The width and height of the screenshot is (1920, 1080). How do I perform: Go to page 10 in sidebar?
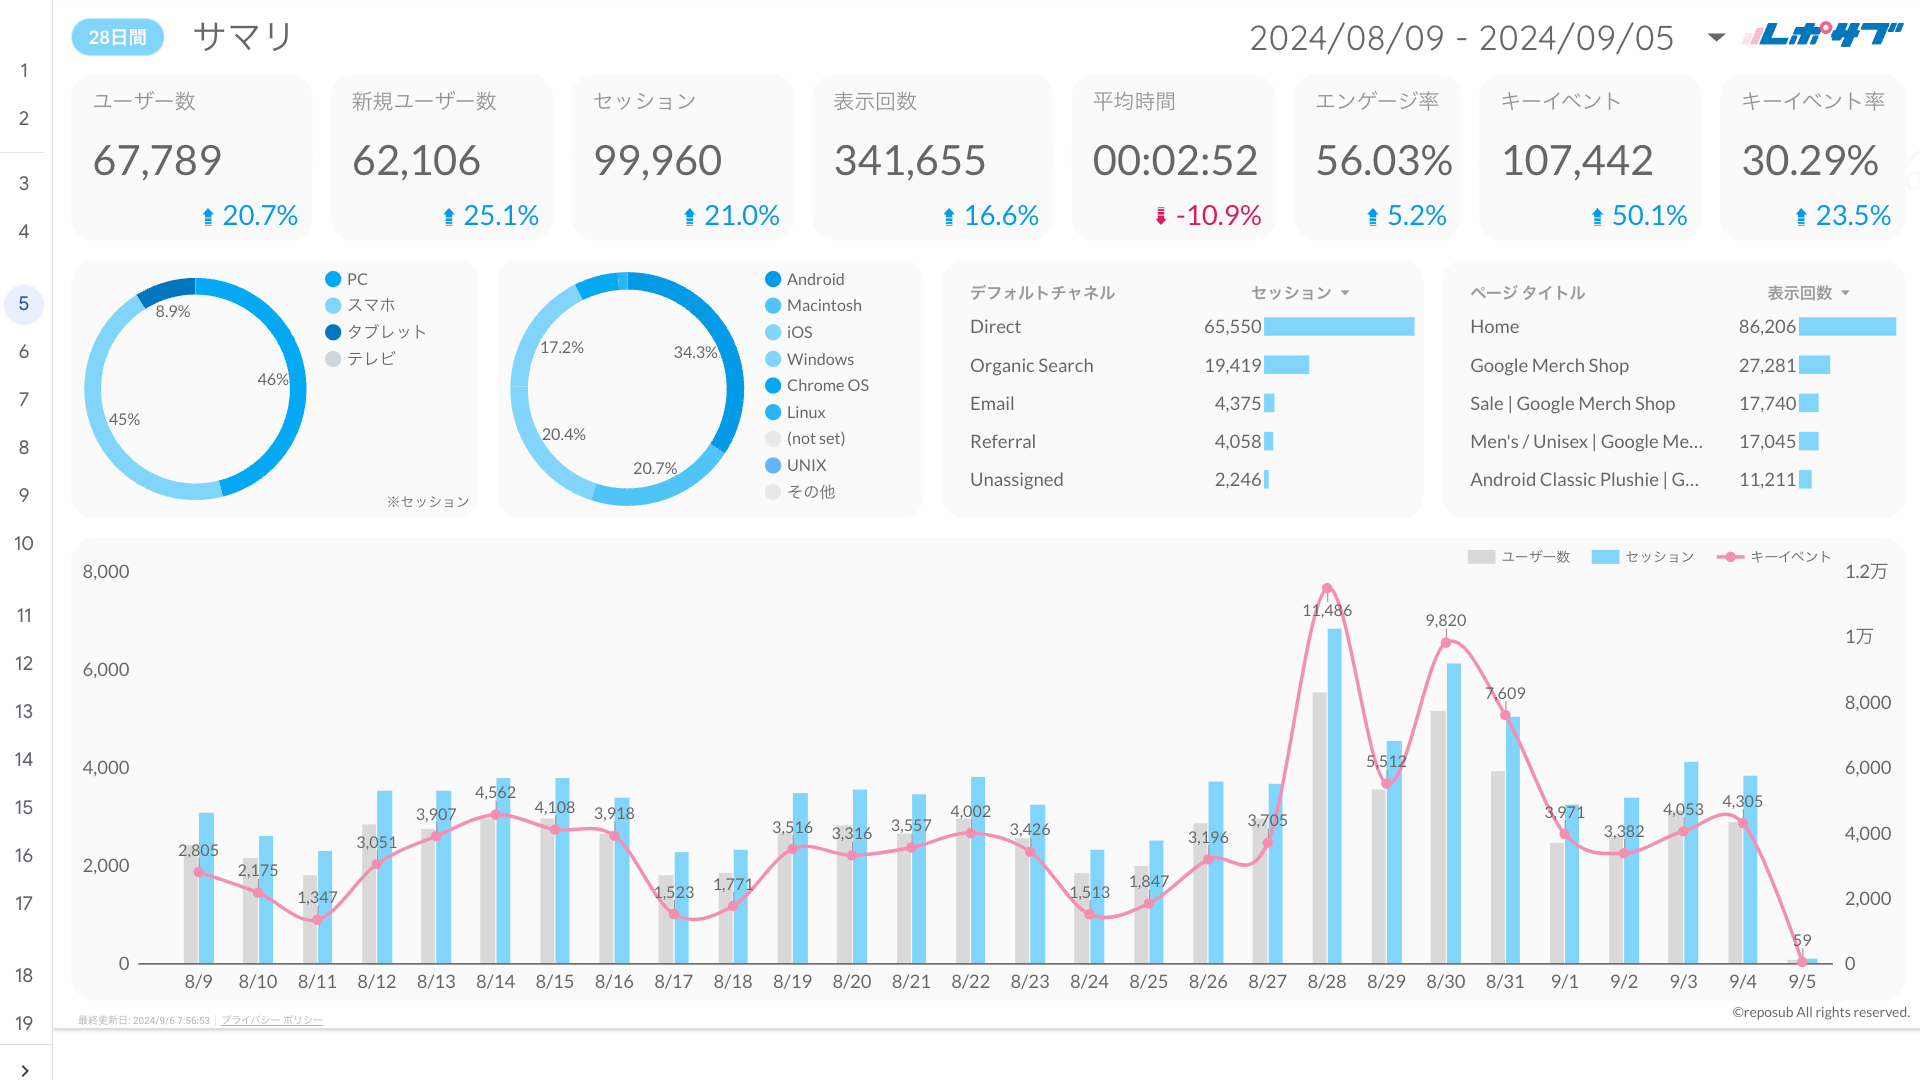(x=24, y=543)
